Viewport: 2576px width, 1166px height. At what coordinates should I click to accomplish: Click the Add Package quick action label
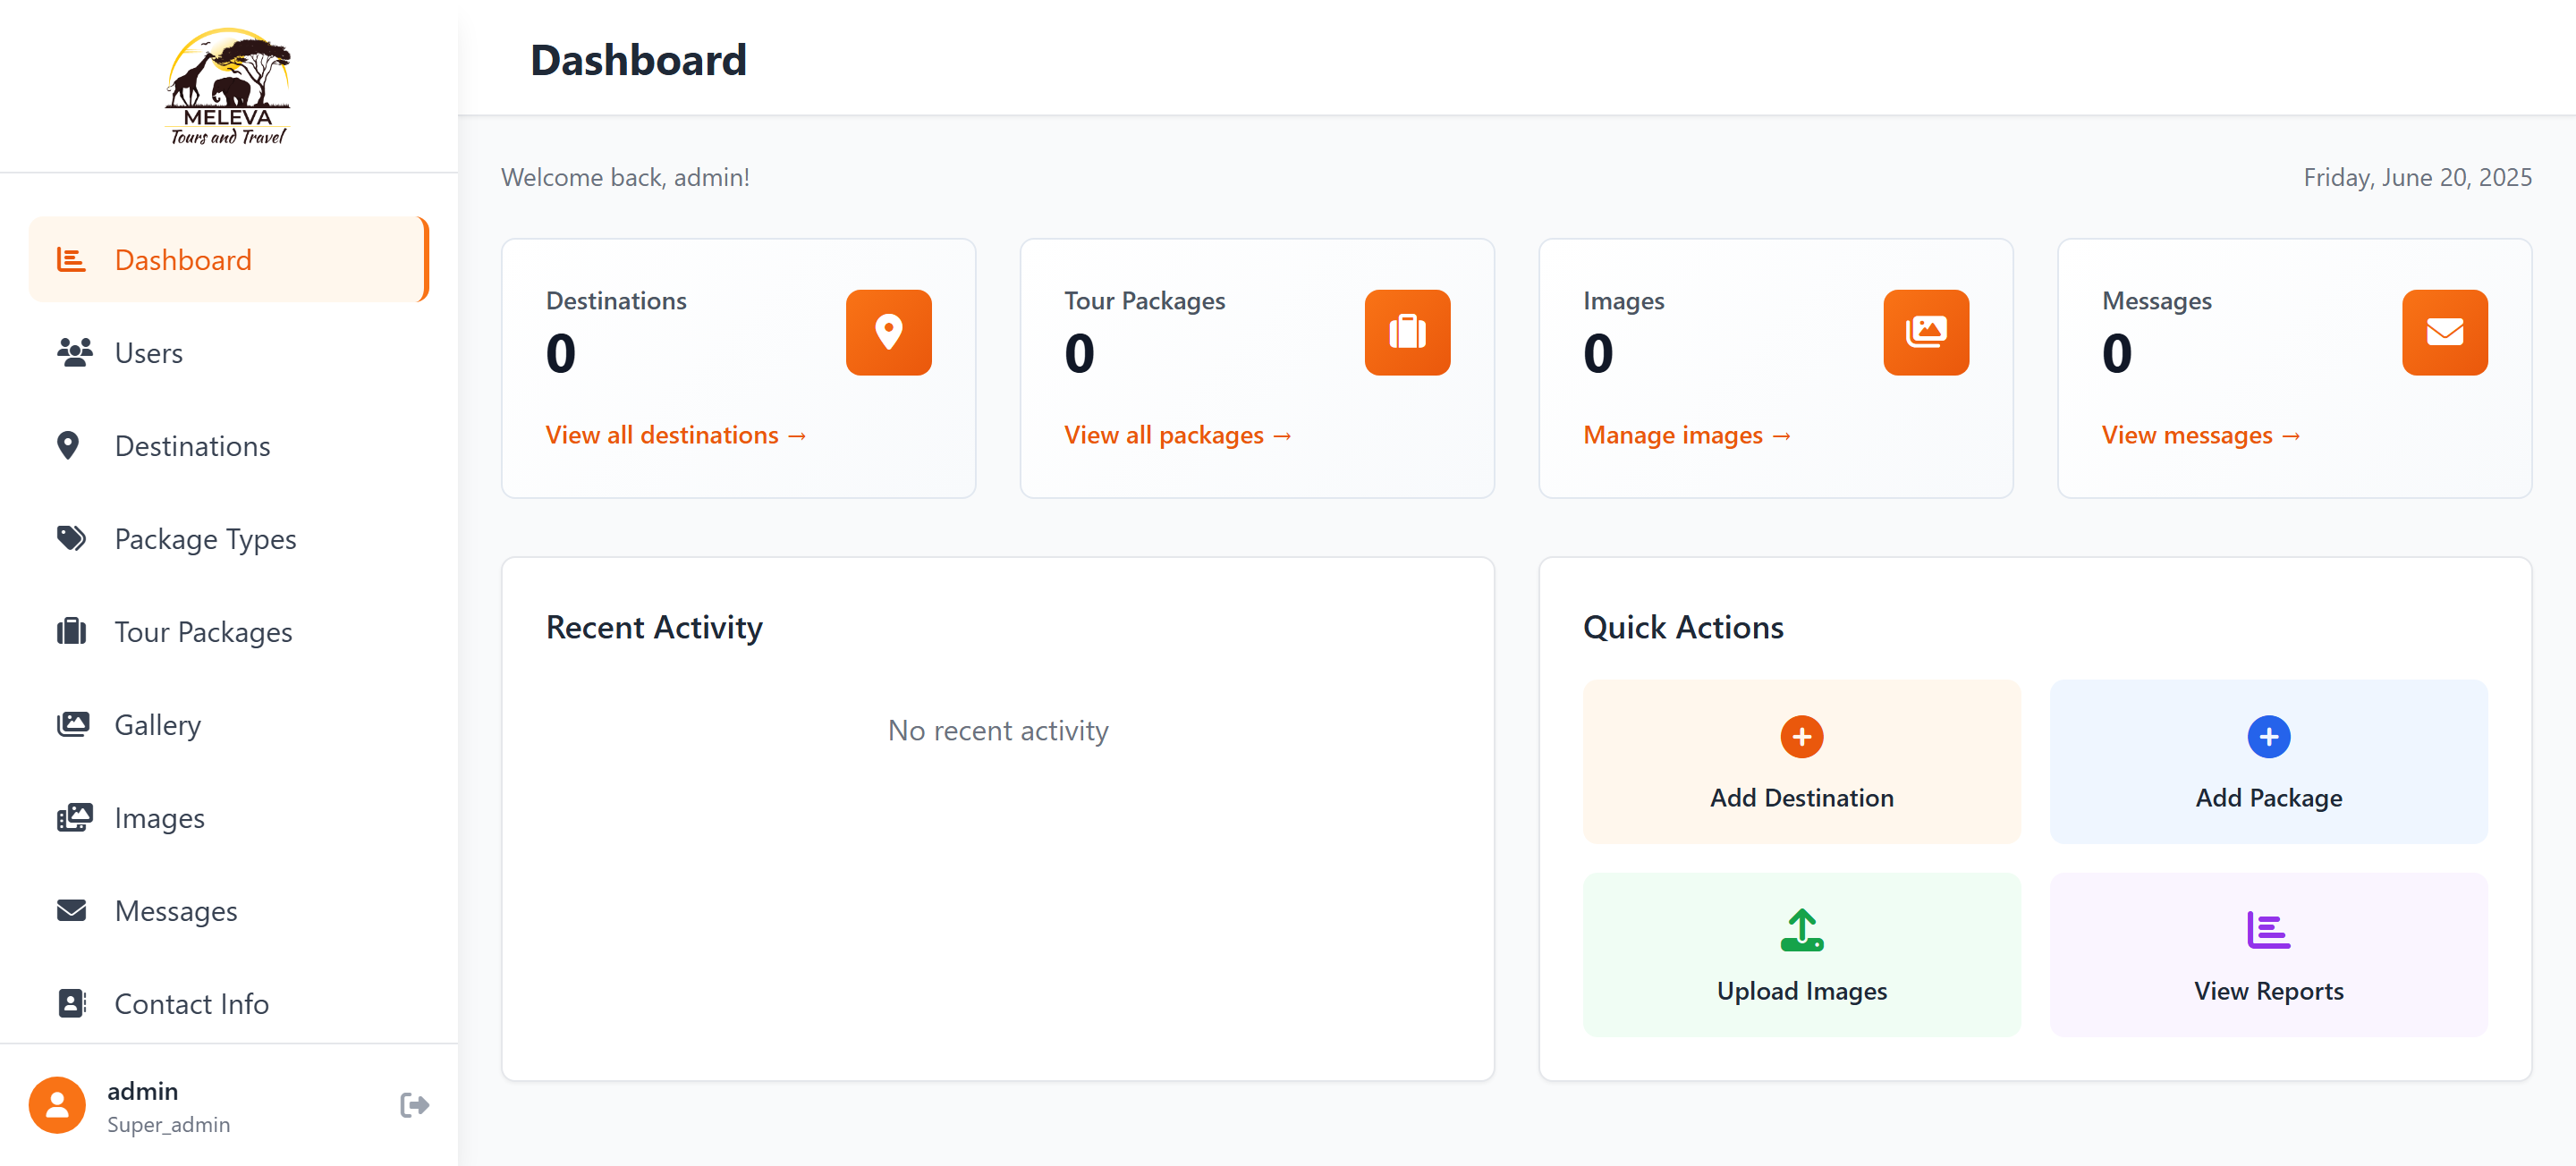click(2268, 798)
